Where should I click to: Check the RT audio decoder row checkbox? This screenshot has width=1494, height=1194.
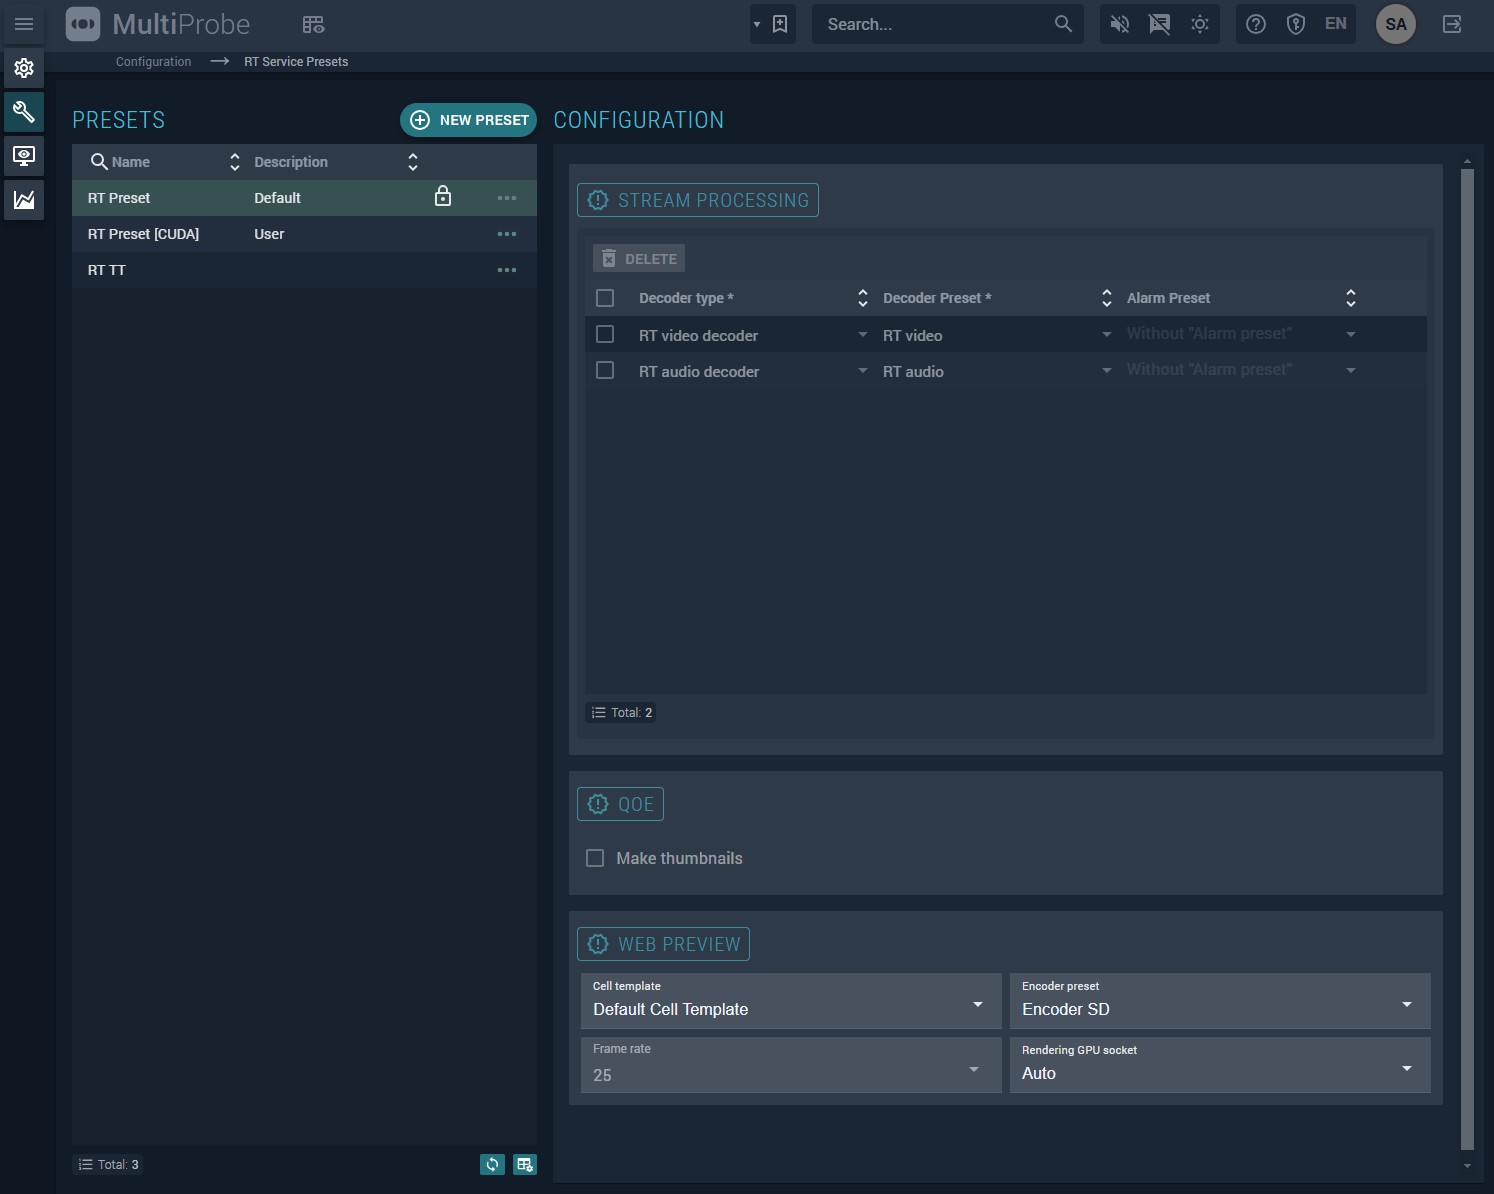coord(605,370)
